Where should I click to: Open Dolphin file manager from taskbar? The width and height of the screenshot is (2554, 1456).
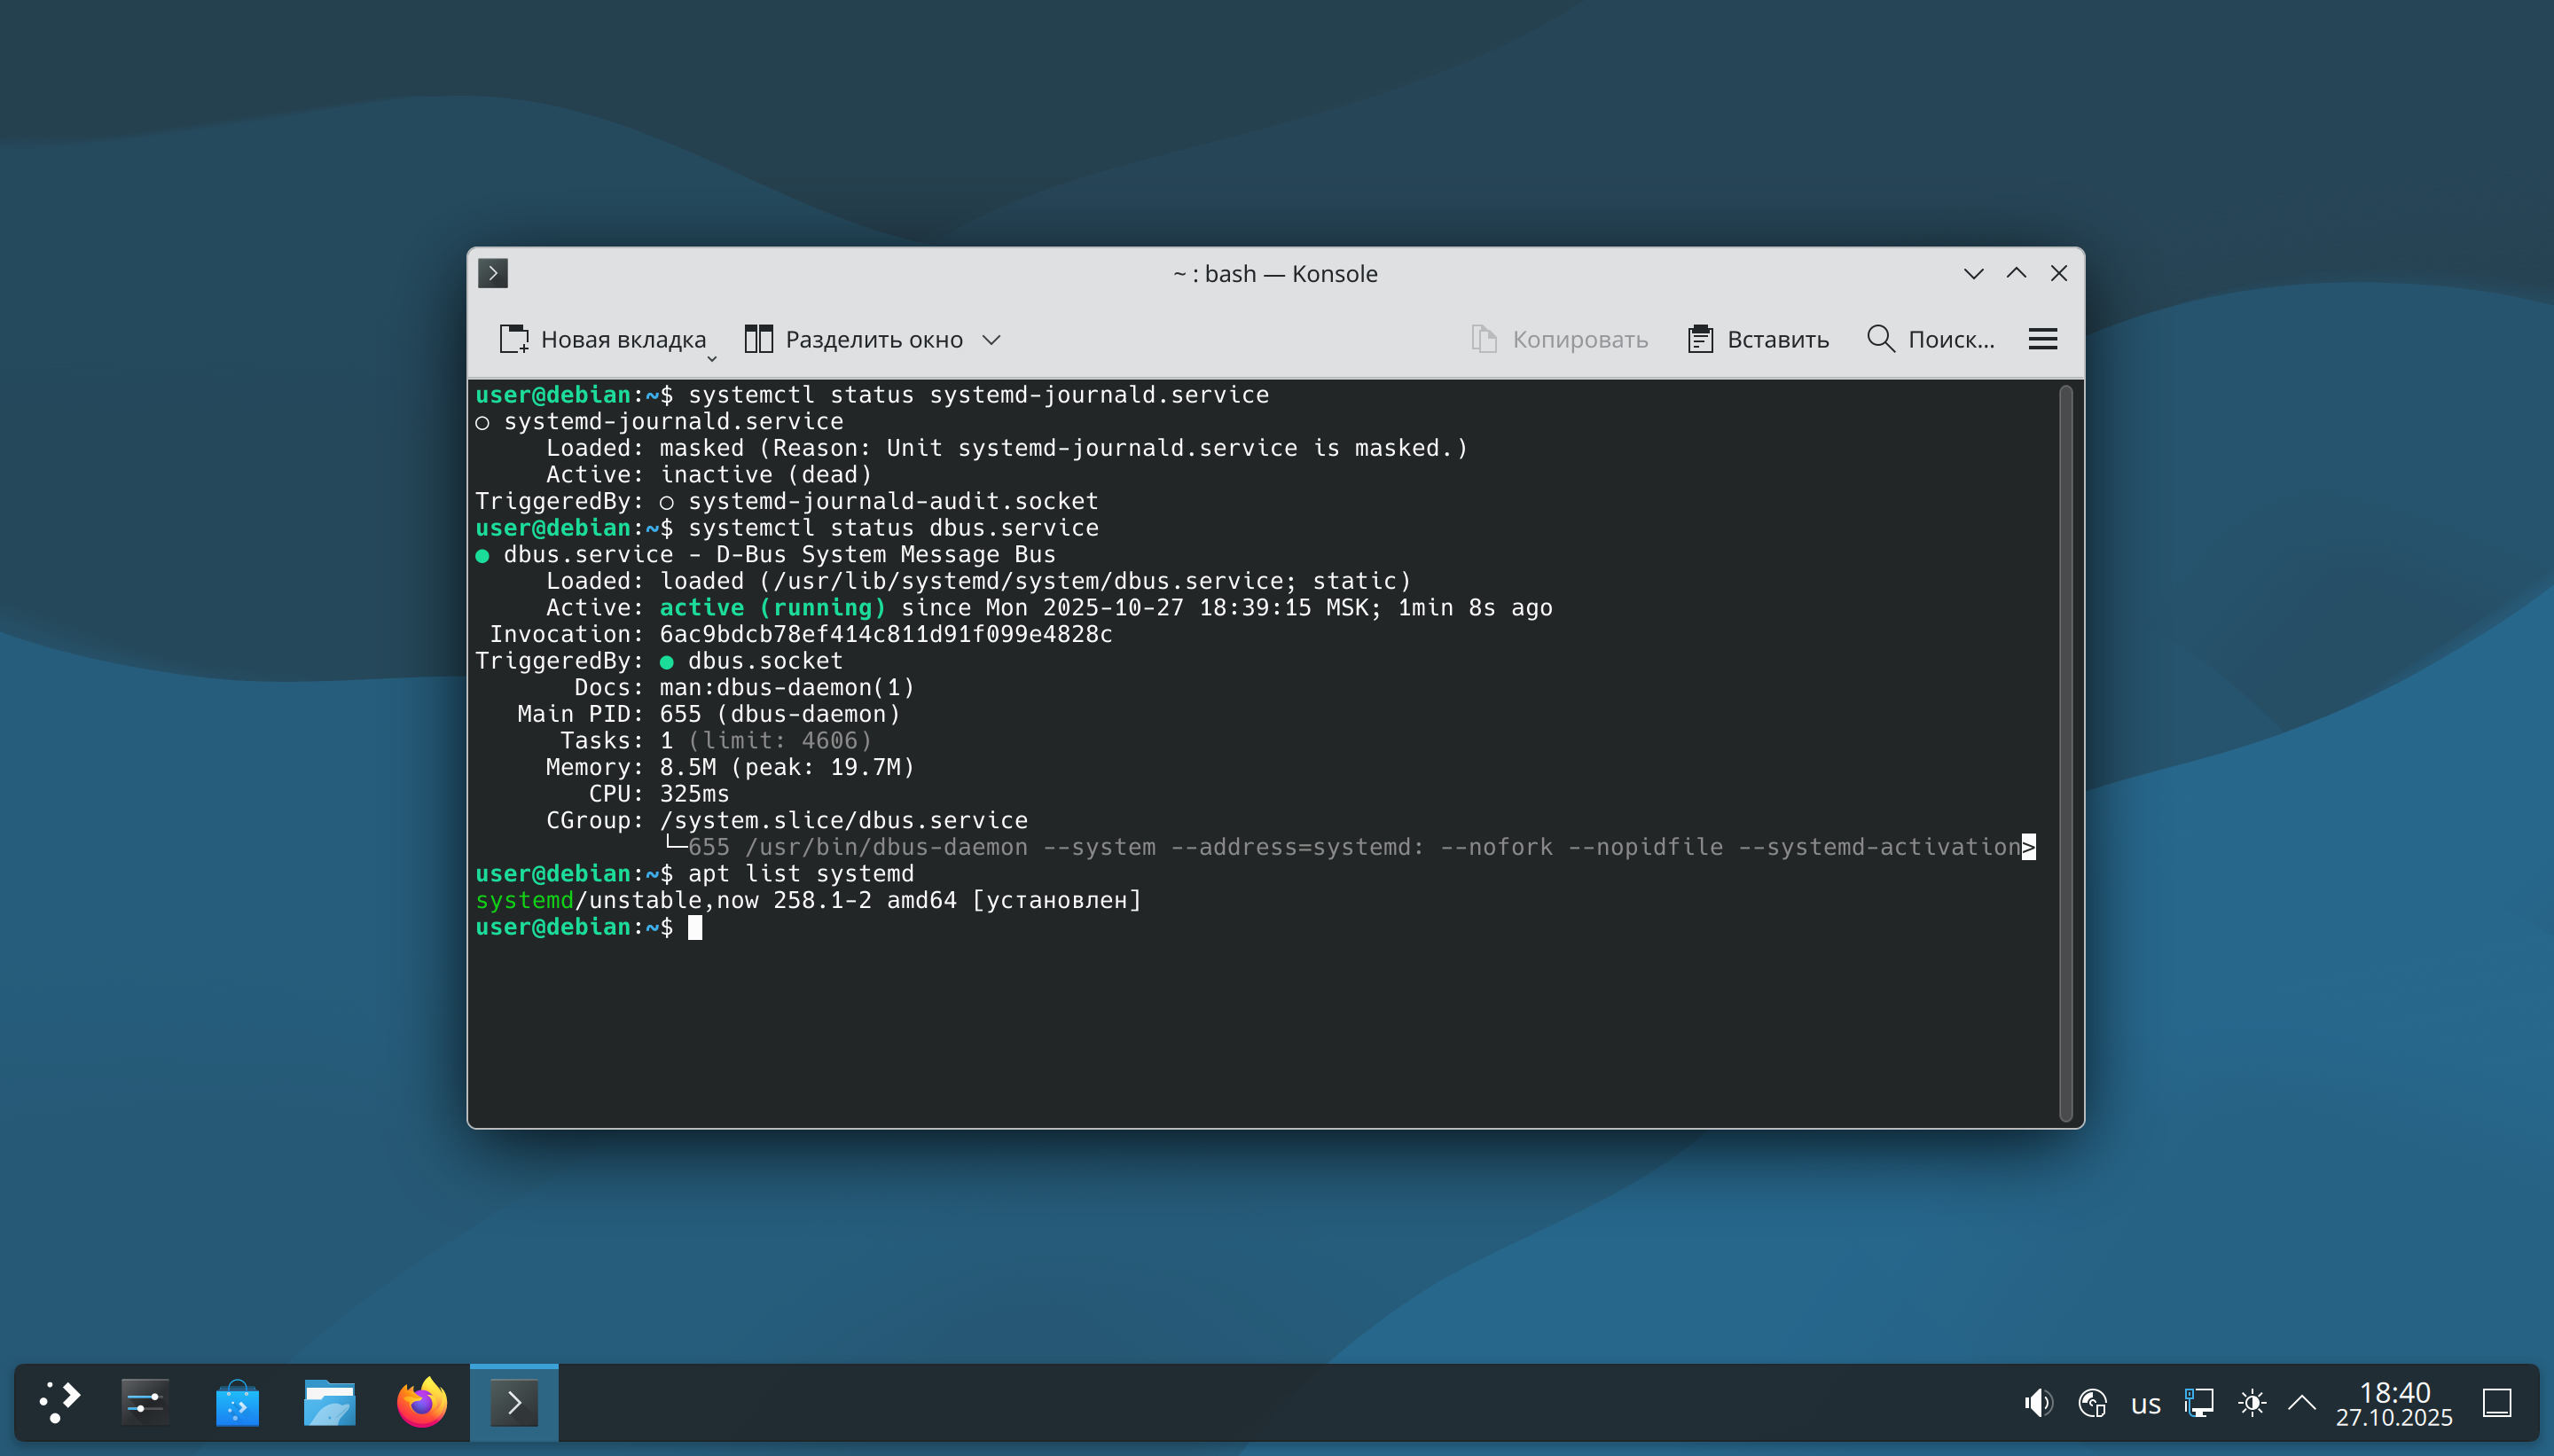329,1402
